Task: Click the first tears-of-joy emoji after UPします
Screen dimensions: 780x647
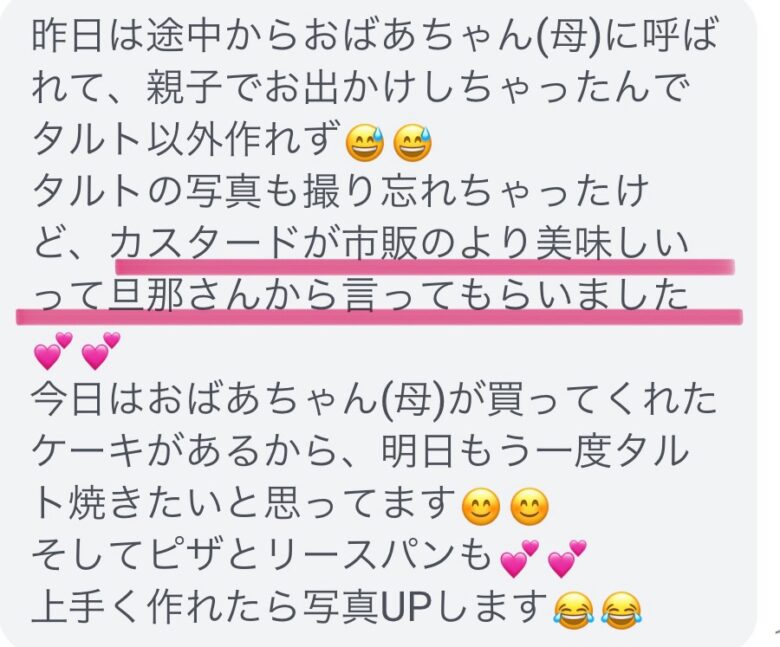Action: 574,611
